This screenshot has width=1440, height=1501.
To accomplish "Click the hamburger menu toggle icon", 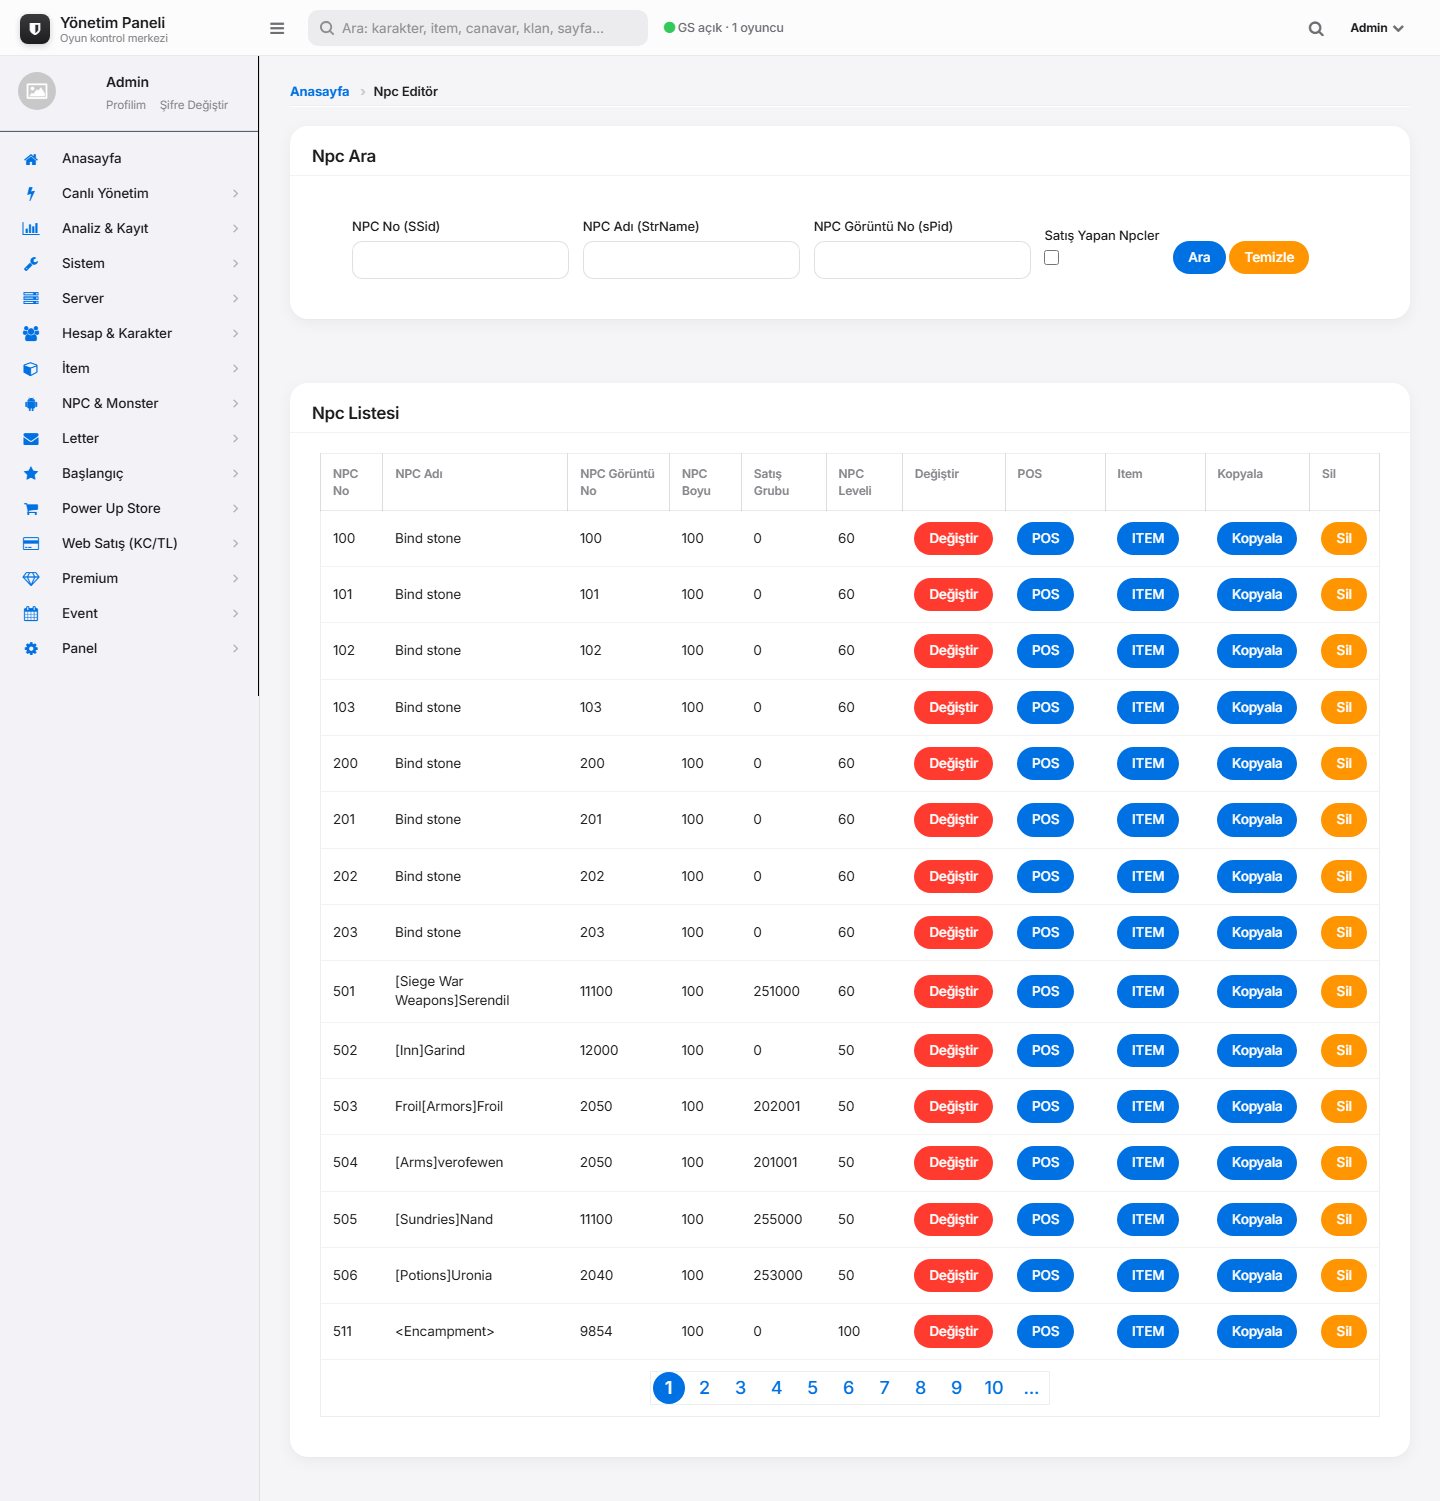I will click(x=277, y=28).
